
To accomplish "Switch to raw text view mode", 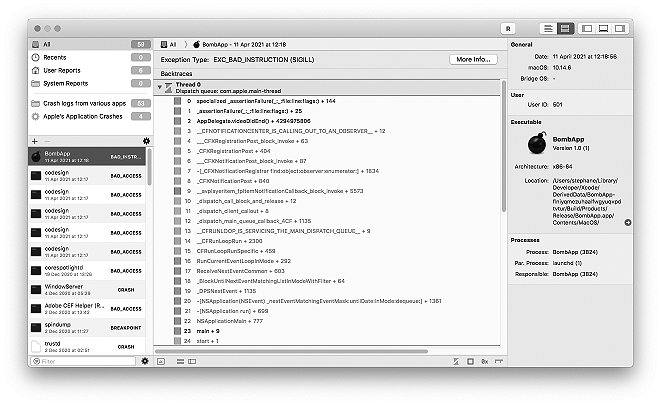I will pyautogui.click(x=548, y=29).
